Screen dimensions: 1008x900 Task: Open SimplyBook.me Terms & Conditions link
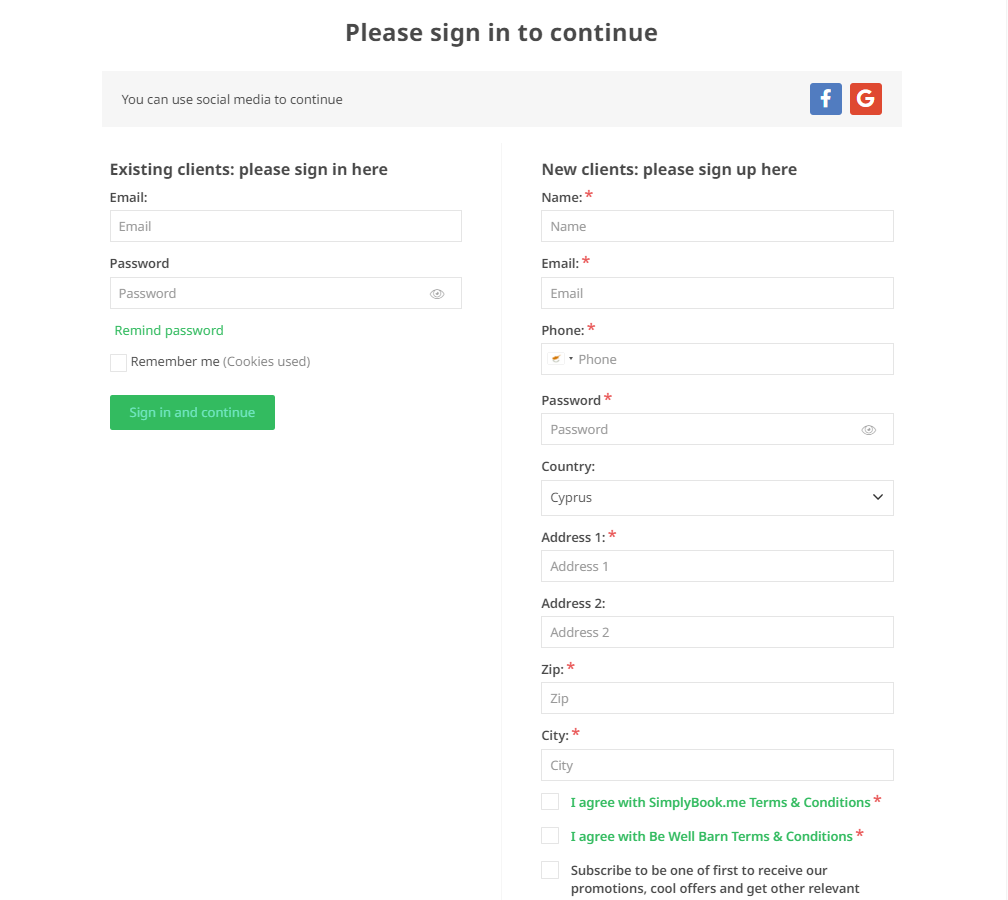[720, 802]
